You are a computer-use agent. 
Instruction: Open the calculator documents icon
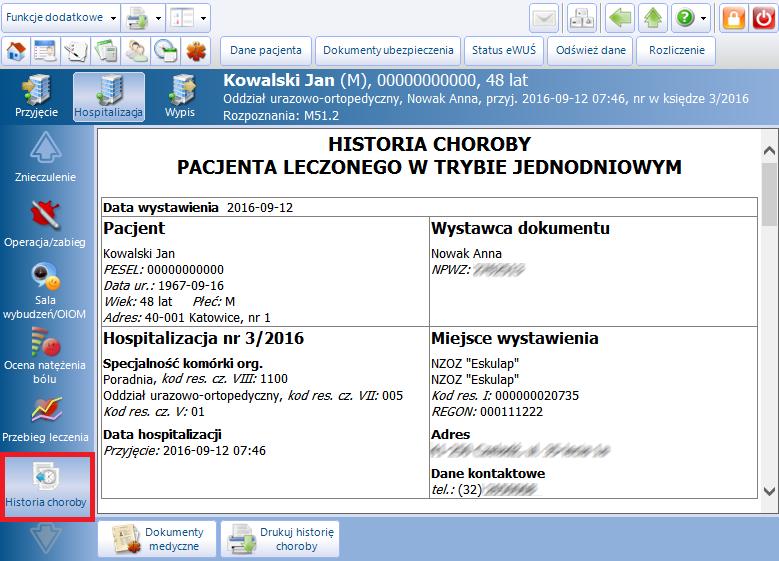[105, 51]
